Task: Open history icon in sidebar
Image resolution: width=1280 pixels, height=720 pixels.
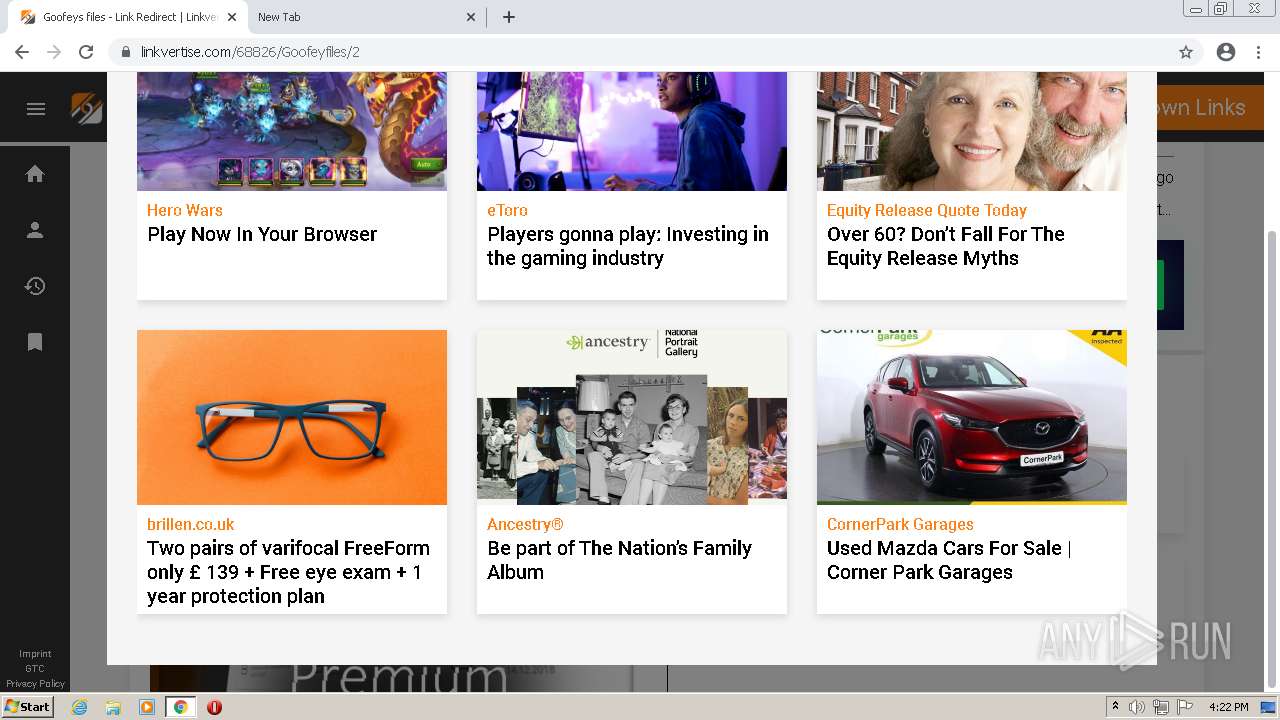Action: pos(35,286)
